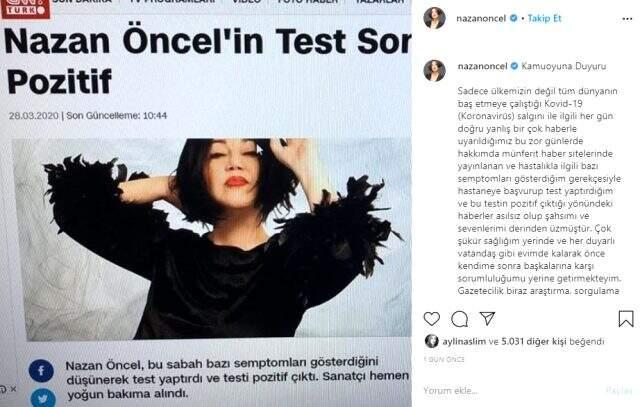Open the post timestamp under the likes

coord(444,359)
